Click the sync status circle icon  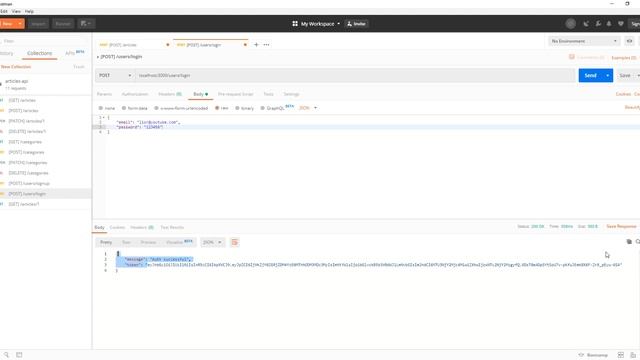571,24
